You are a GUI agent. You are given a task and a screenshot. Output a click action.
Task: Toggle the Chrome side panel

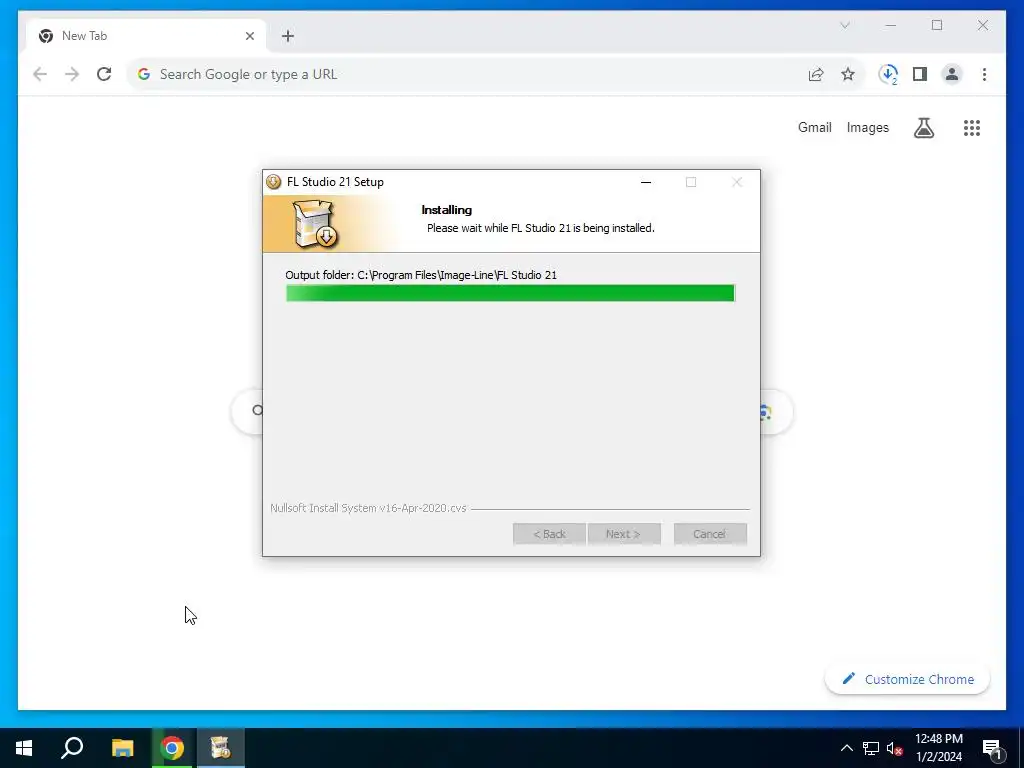pos(920,74)
